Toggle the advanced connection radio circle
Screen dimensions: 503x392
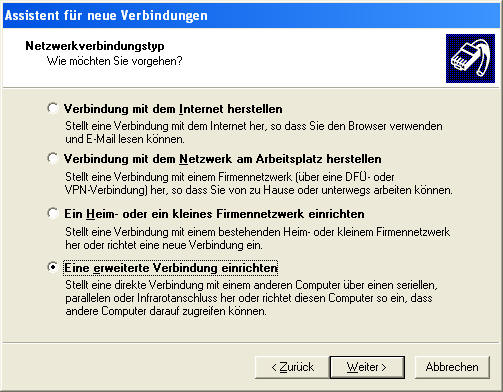click(x=53, y=267)
